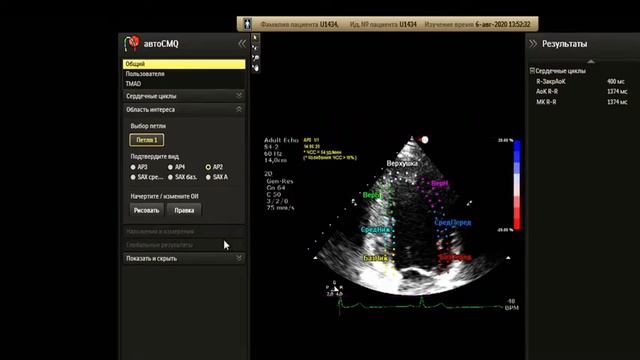The height and width of the screenshot is (360, 640).
Task: Expand the Сердечные циклы section
Action: [184, 96]
